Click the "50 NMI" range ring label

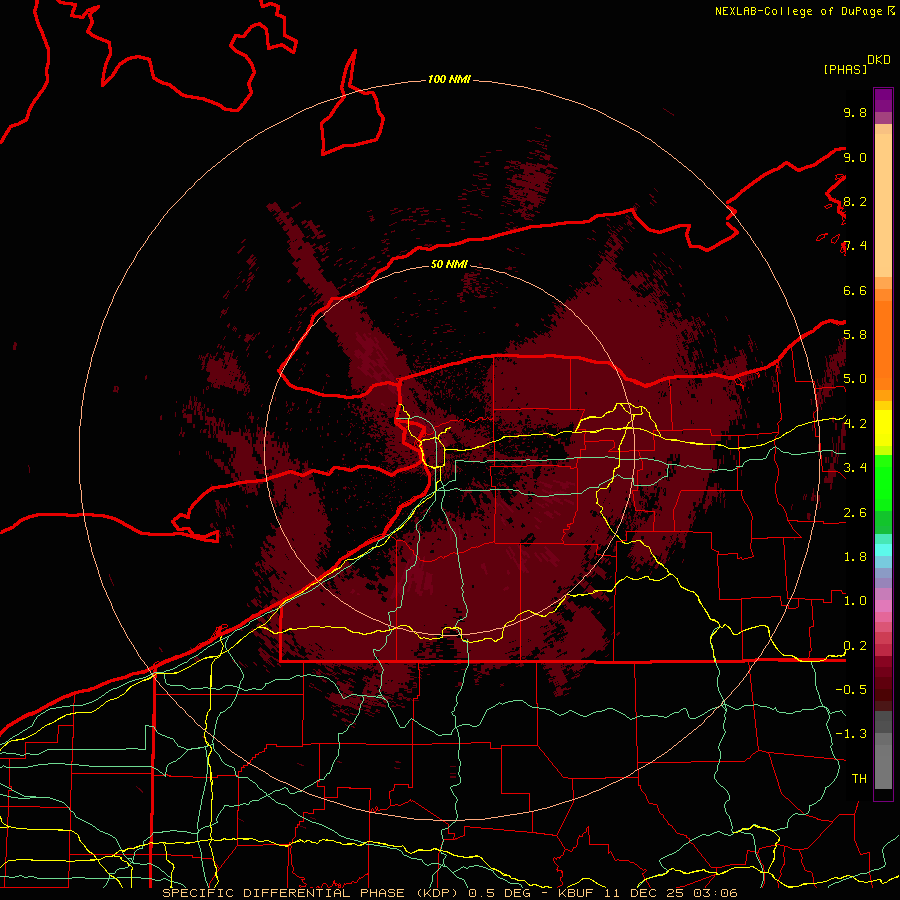coord(449,264)
